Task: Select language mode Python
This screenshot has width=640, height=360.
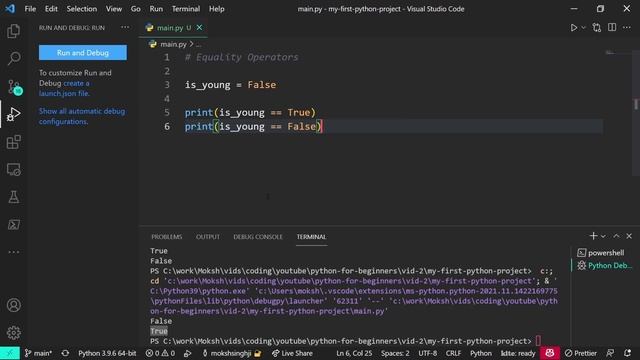Action: pos(481,353)
